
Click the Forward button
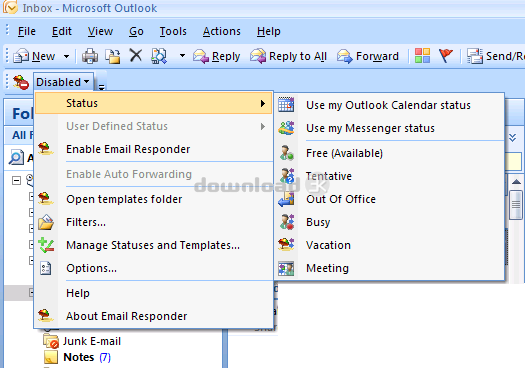pos(368,56)
